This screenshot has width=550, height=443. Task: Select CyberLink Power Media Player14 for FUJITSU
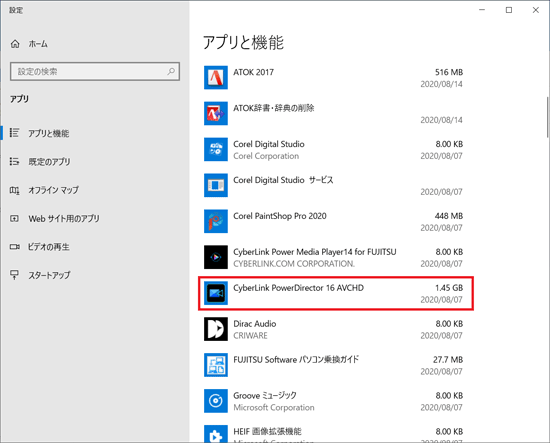coord(315,252)
